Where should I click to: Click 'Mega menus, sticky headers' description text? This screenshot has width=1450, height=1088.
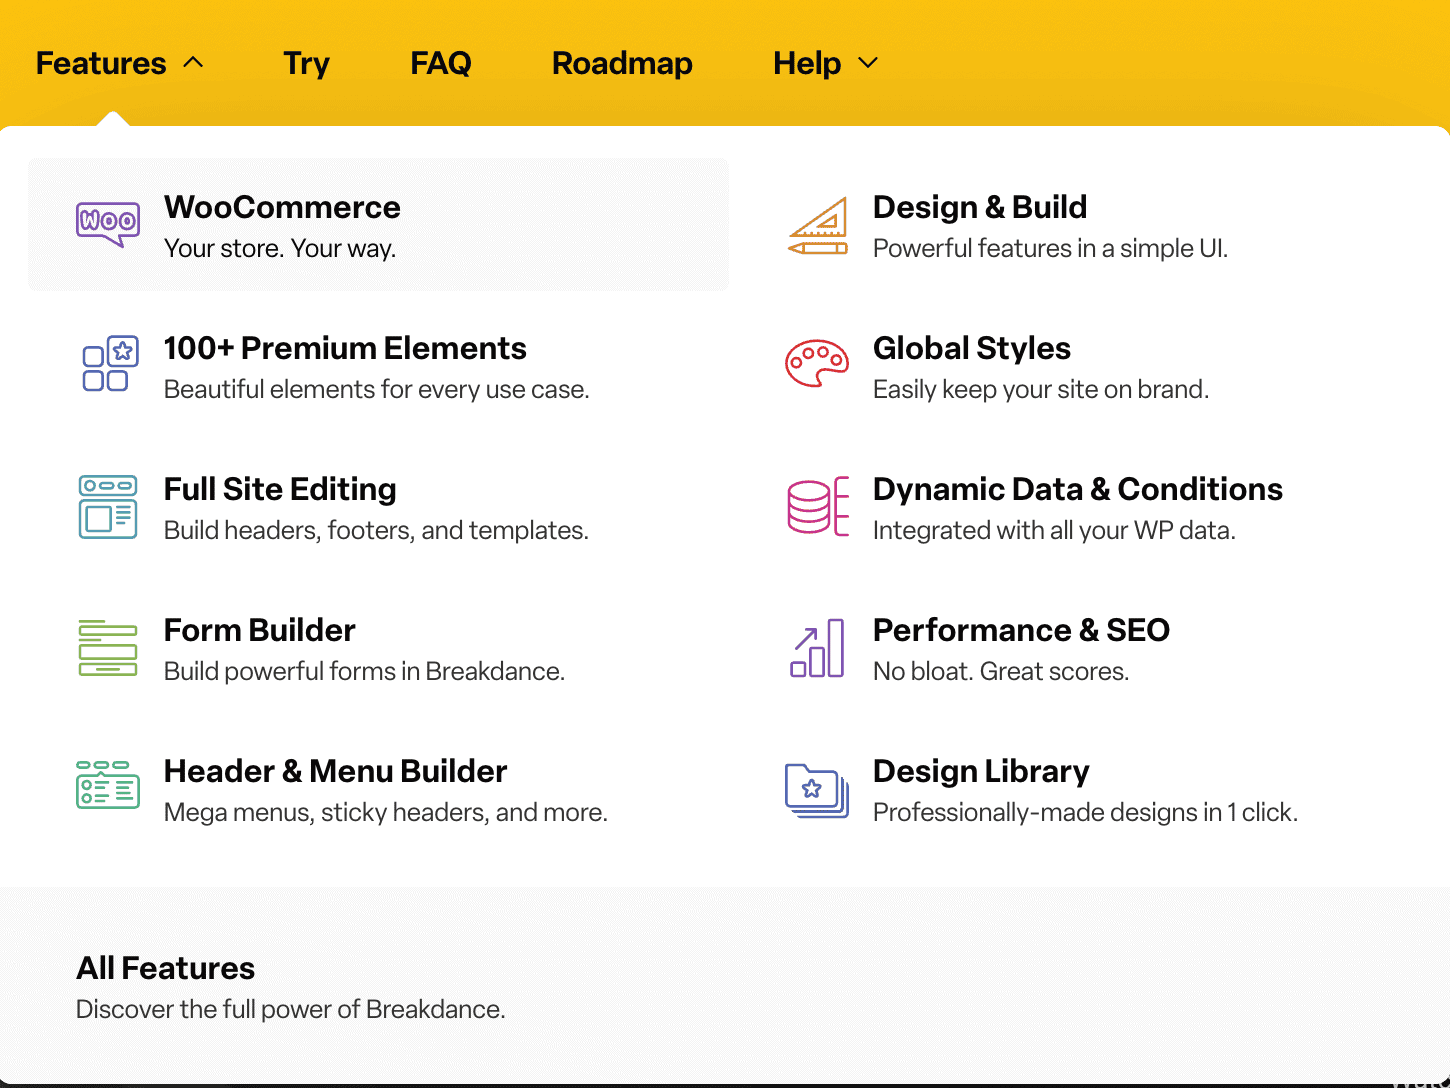pyautogui.click(x=385, y=812)
